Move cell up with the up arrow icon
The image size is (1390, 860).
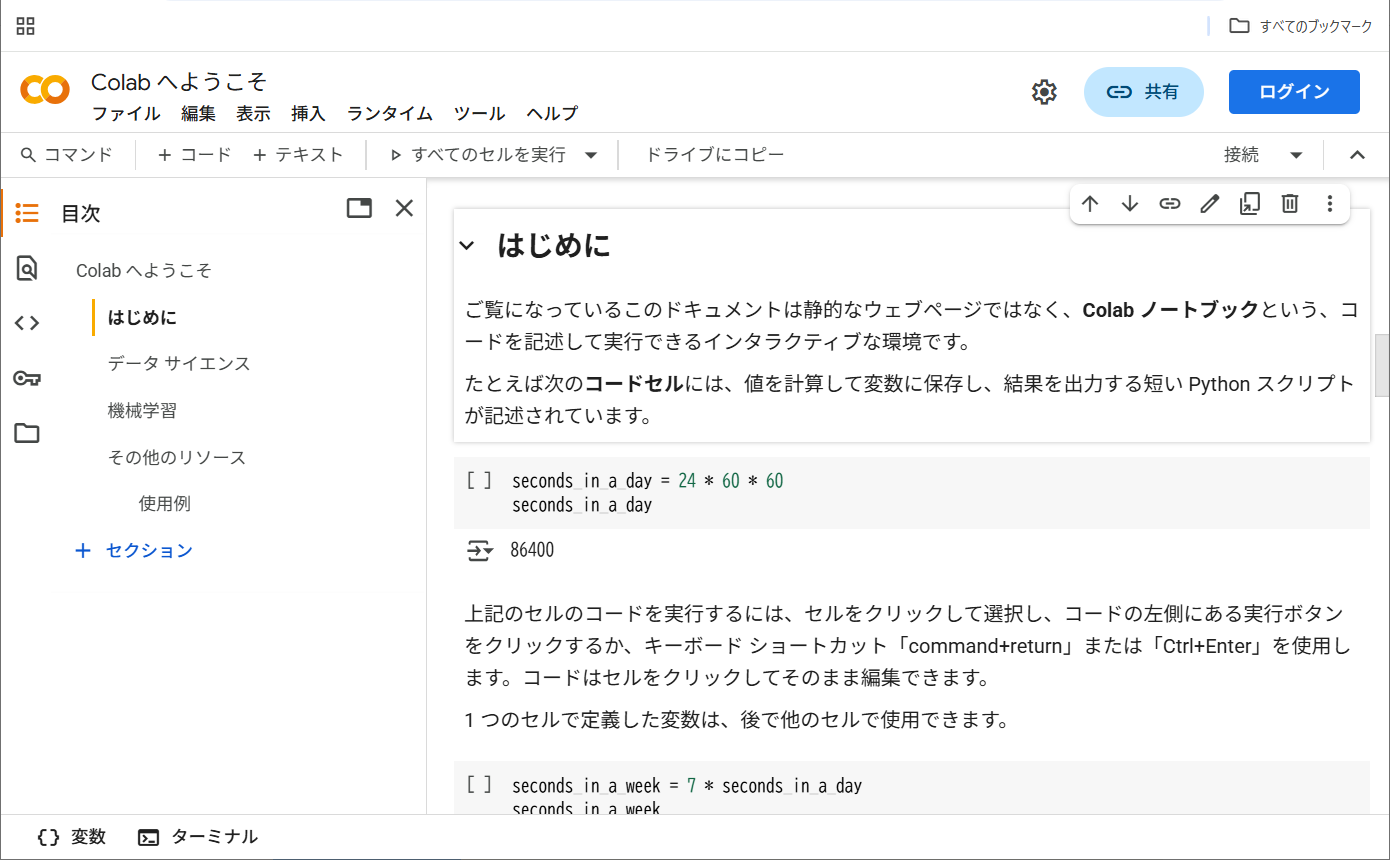[x=1090, y=204]
